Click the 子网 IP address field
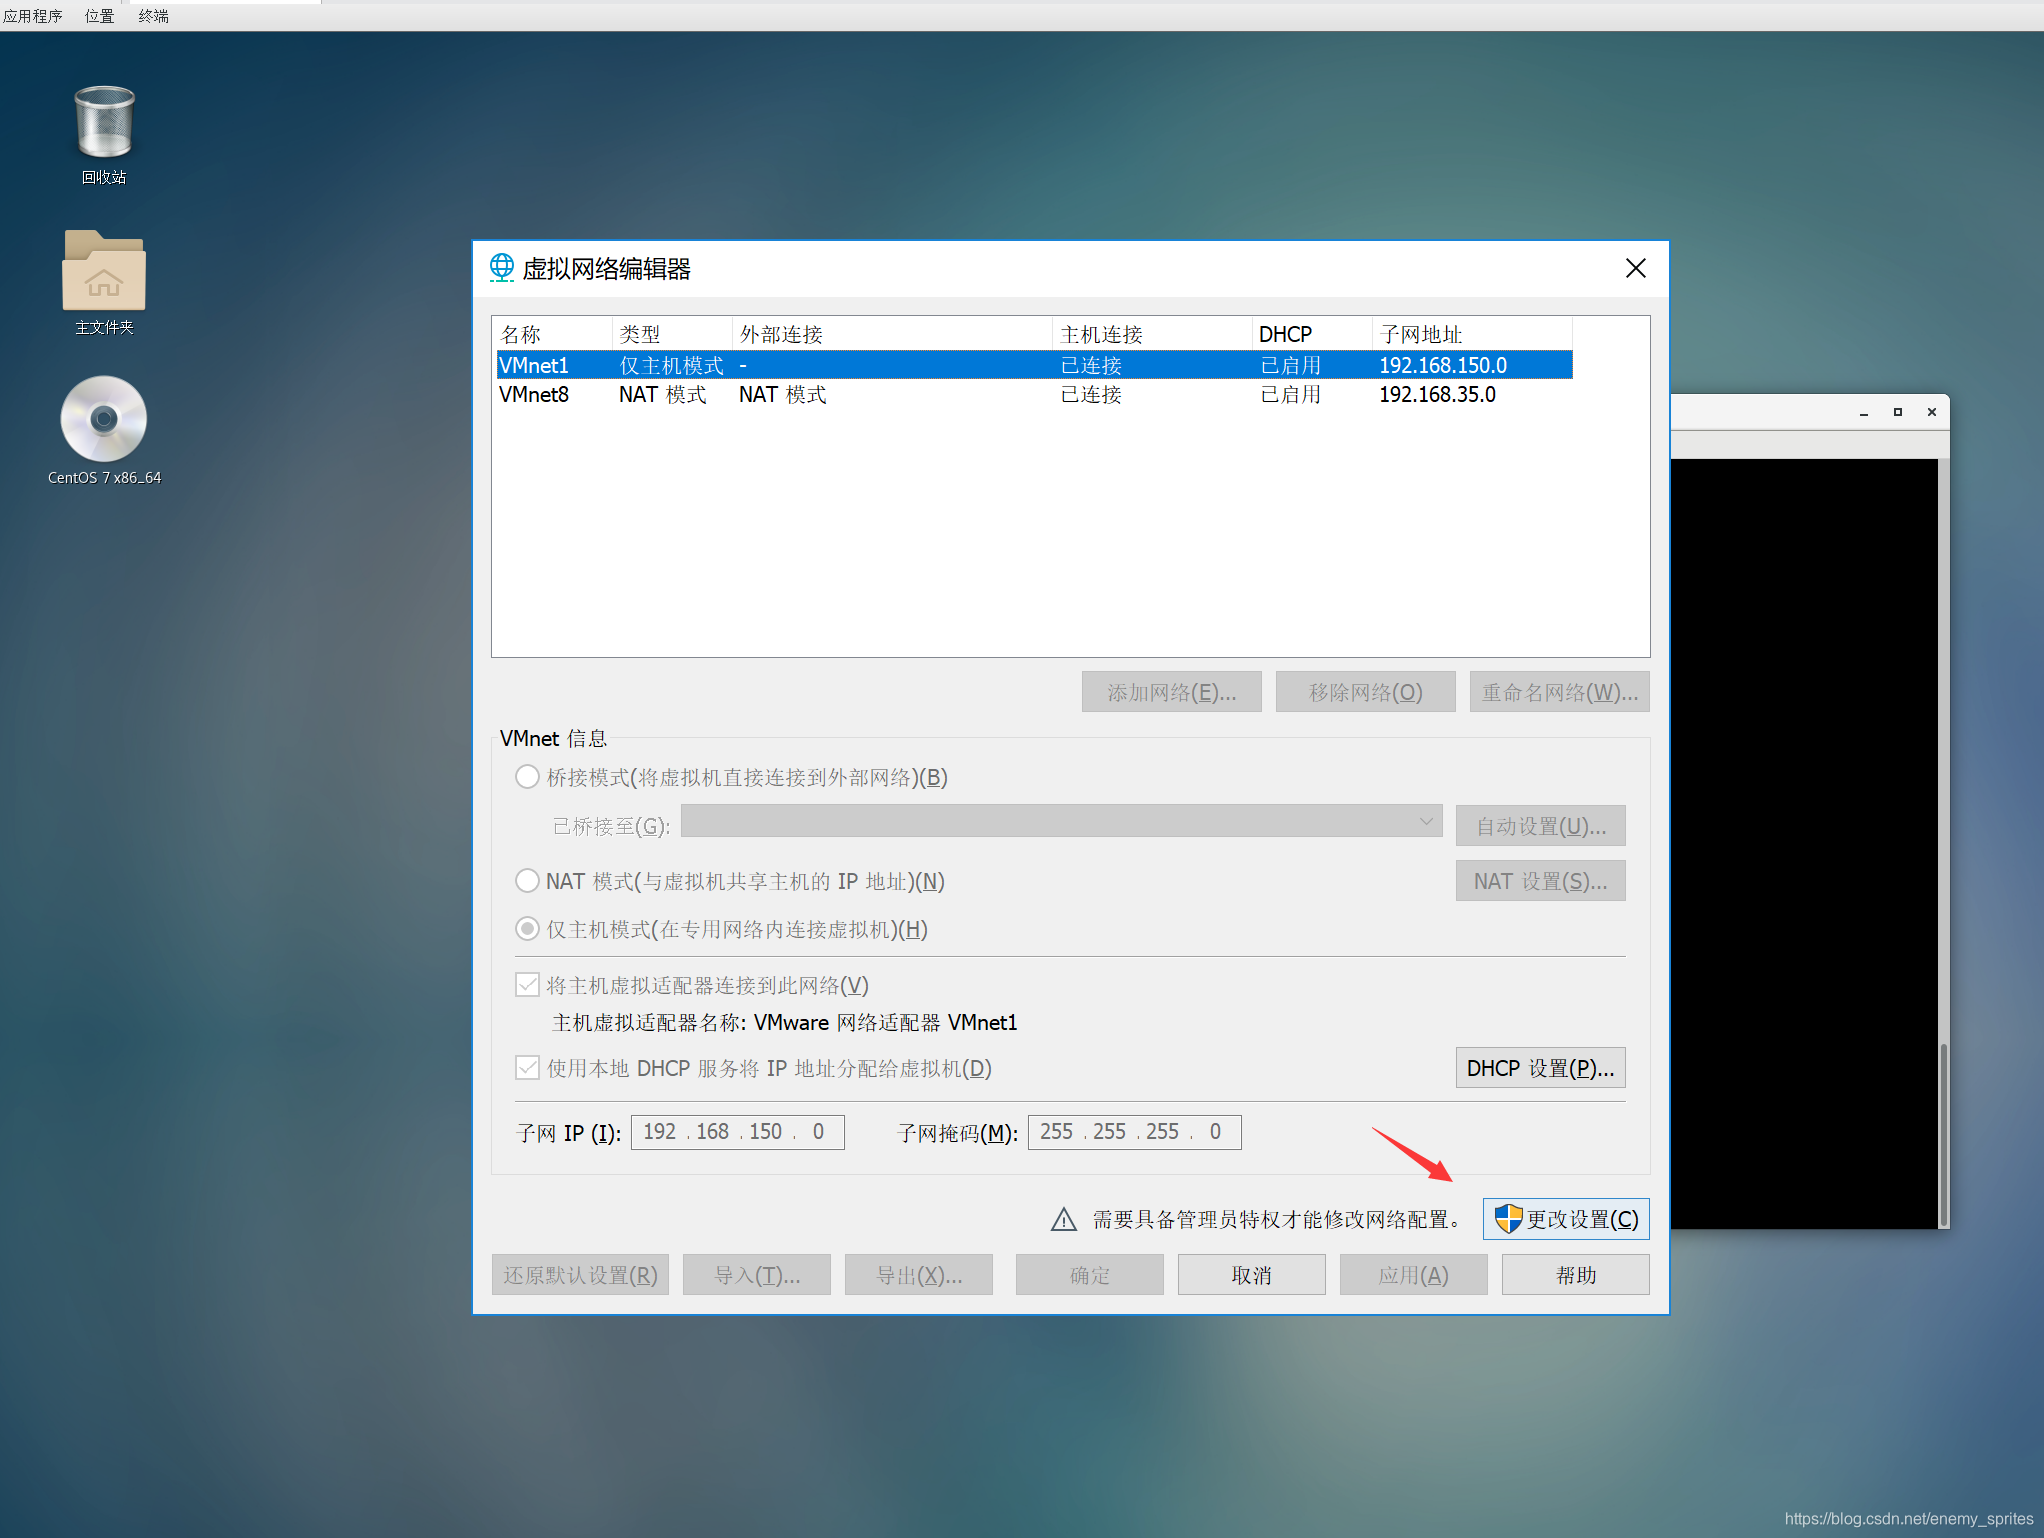 pyautogui.click(x=737, y=1132)
